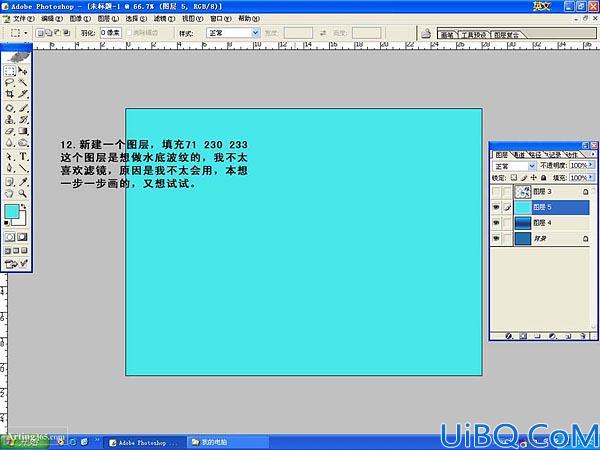Select the Rectangular Marquee tool
600x450 pixels.
(x=10, y=71)
